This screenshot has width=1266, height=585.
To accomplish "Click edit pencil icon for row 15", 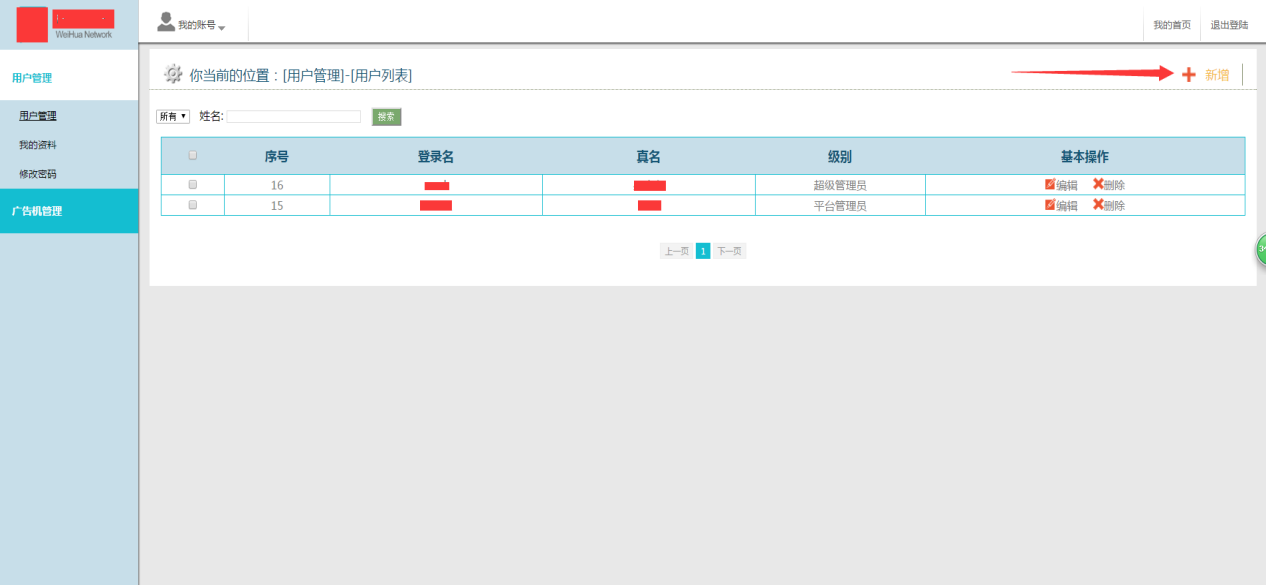I will click(1050, 205).
